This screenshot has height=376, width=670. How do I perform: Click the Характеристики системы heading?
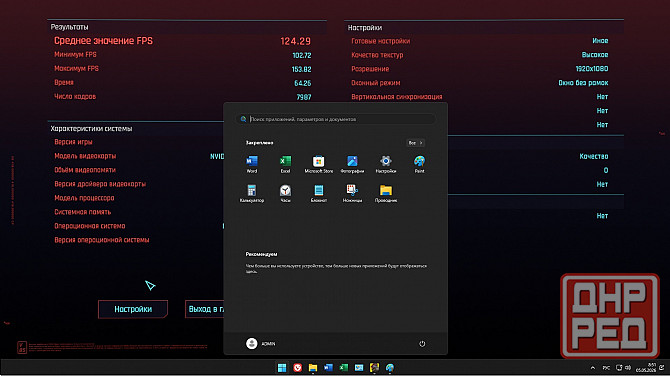91,128
